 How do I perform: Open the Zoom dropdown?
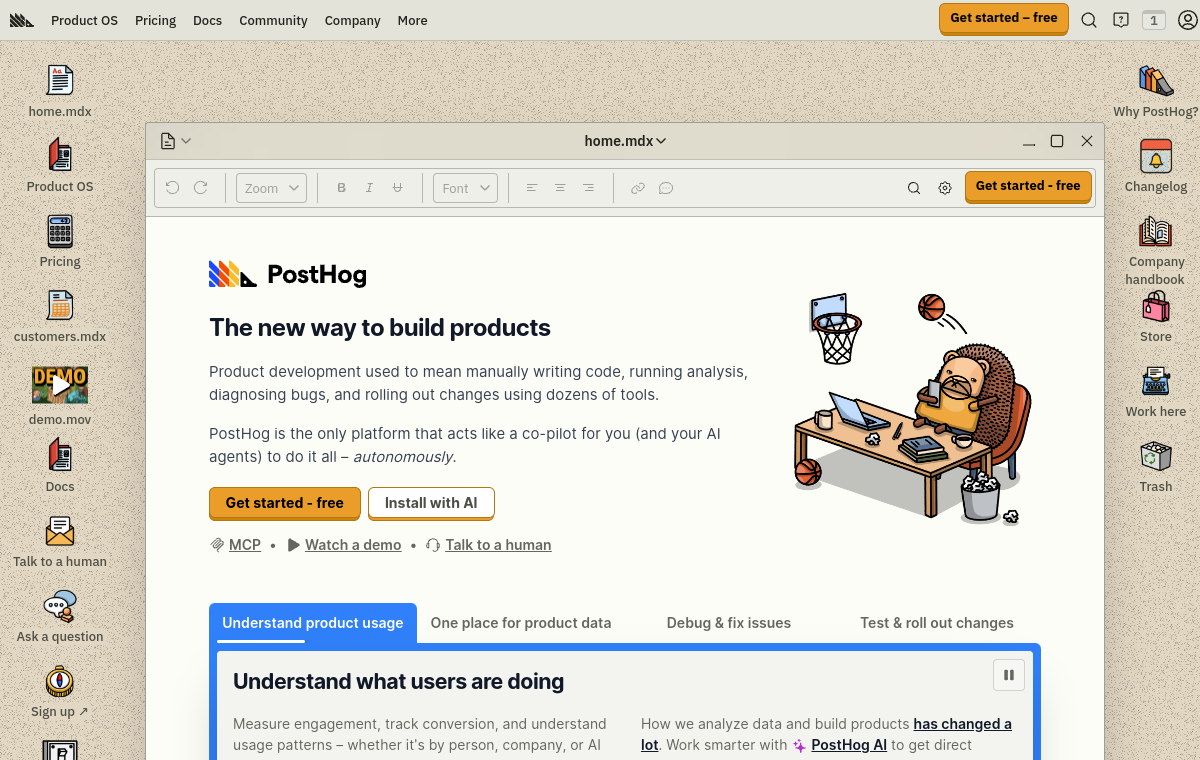click(x=271, y=188)
